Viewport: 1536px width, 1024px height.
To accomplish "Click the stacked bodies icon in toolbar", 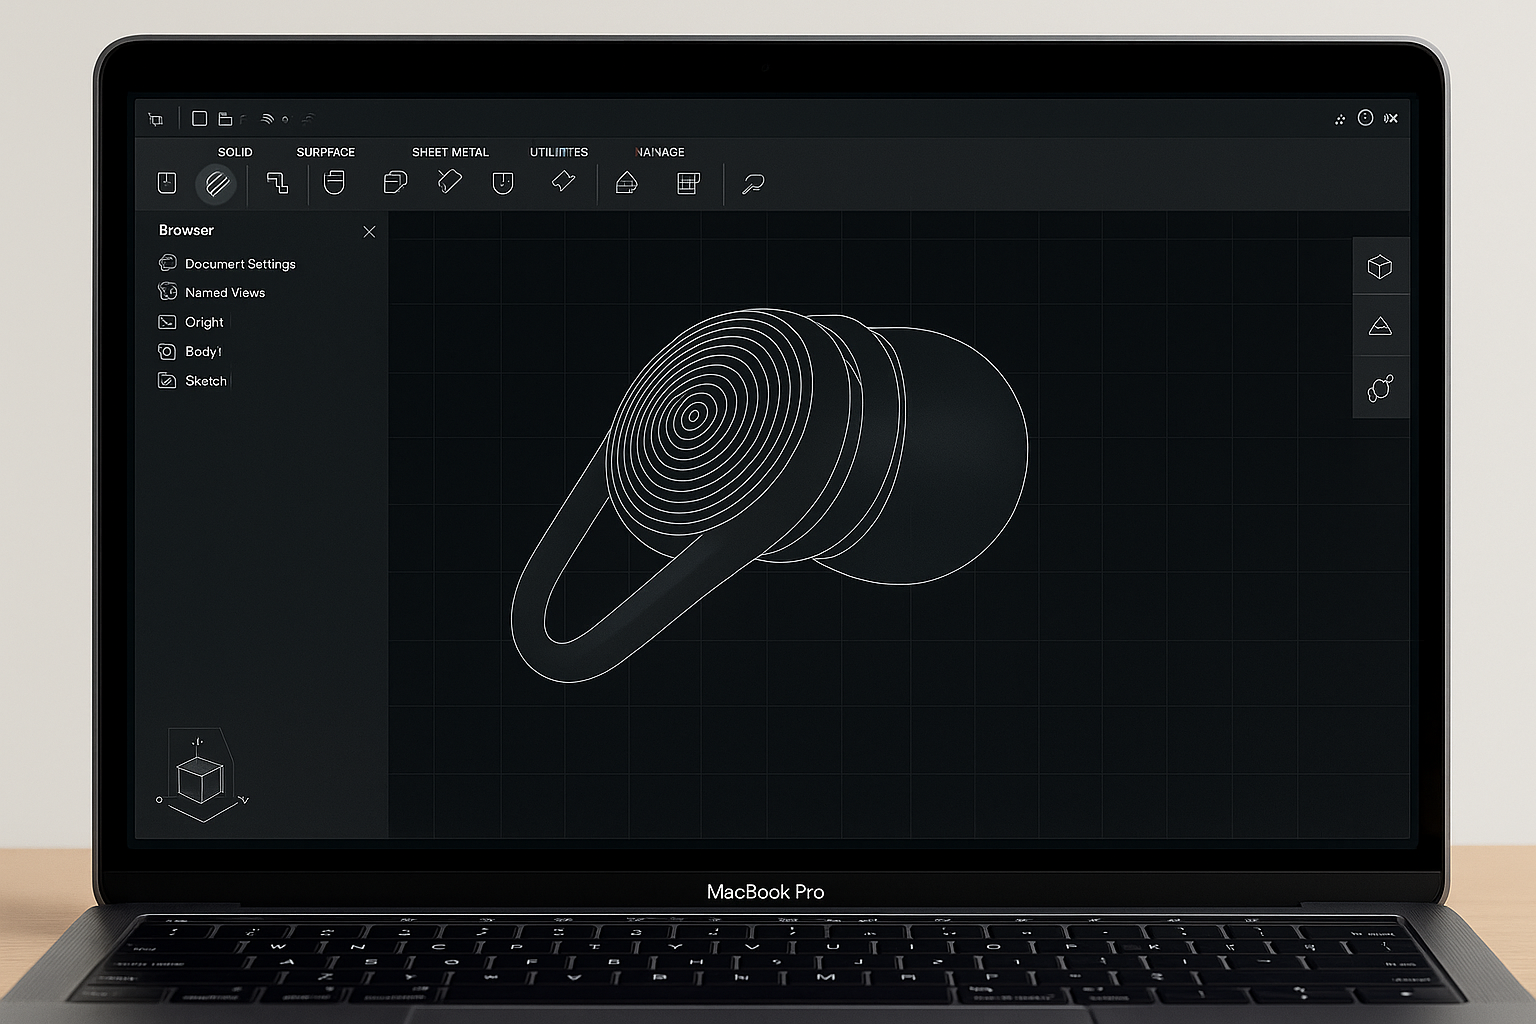I will click(395, 183).
